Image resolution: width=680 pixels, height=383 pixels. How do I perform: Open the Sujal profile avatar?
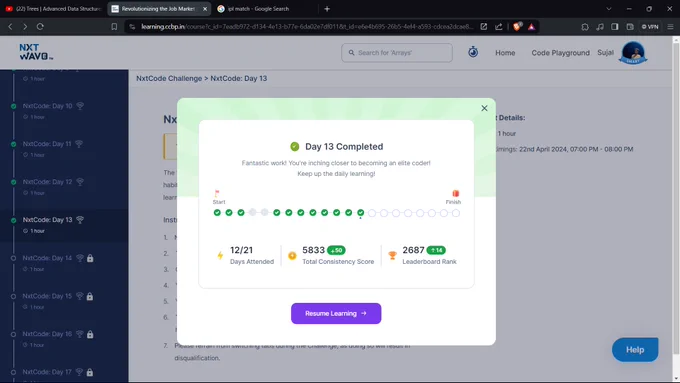(x=633, y=52)
